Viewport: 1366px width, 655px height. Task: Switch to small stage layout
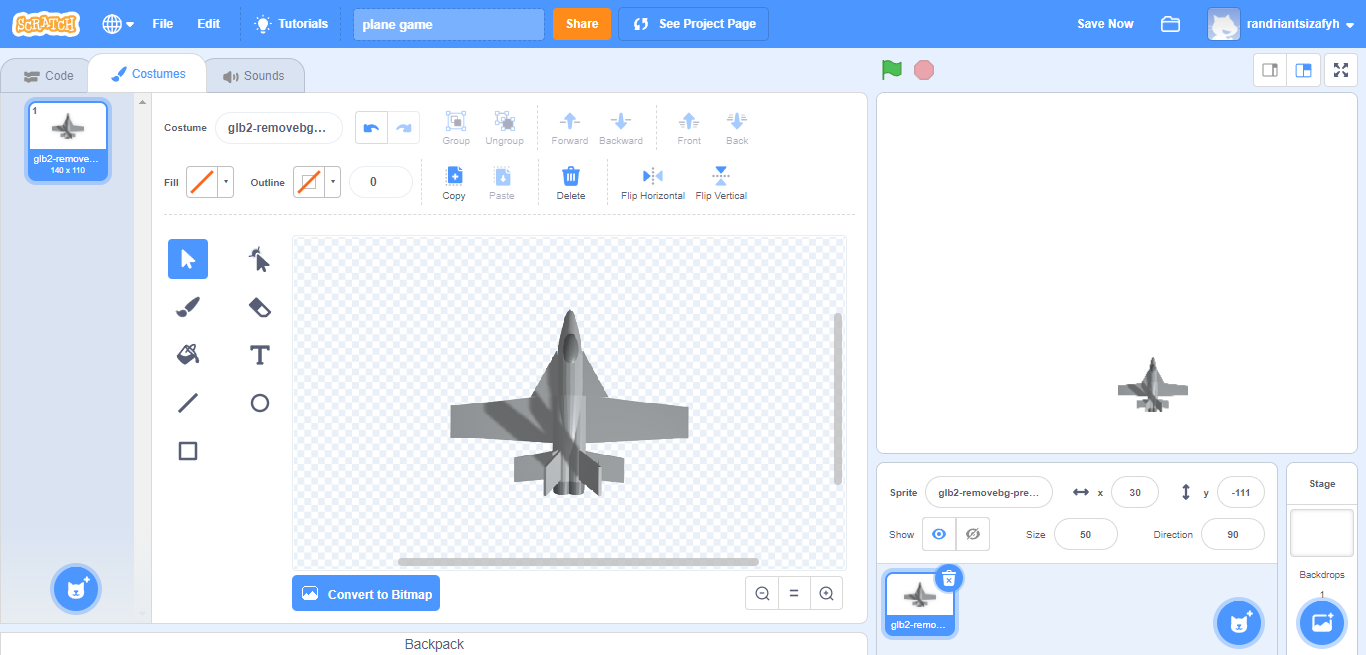click(x=1270, y=70)
